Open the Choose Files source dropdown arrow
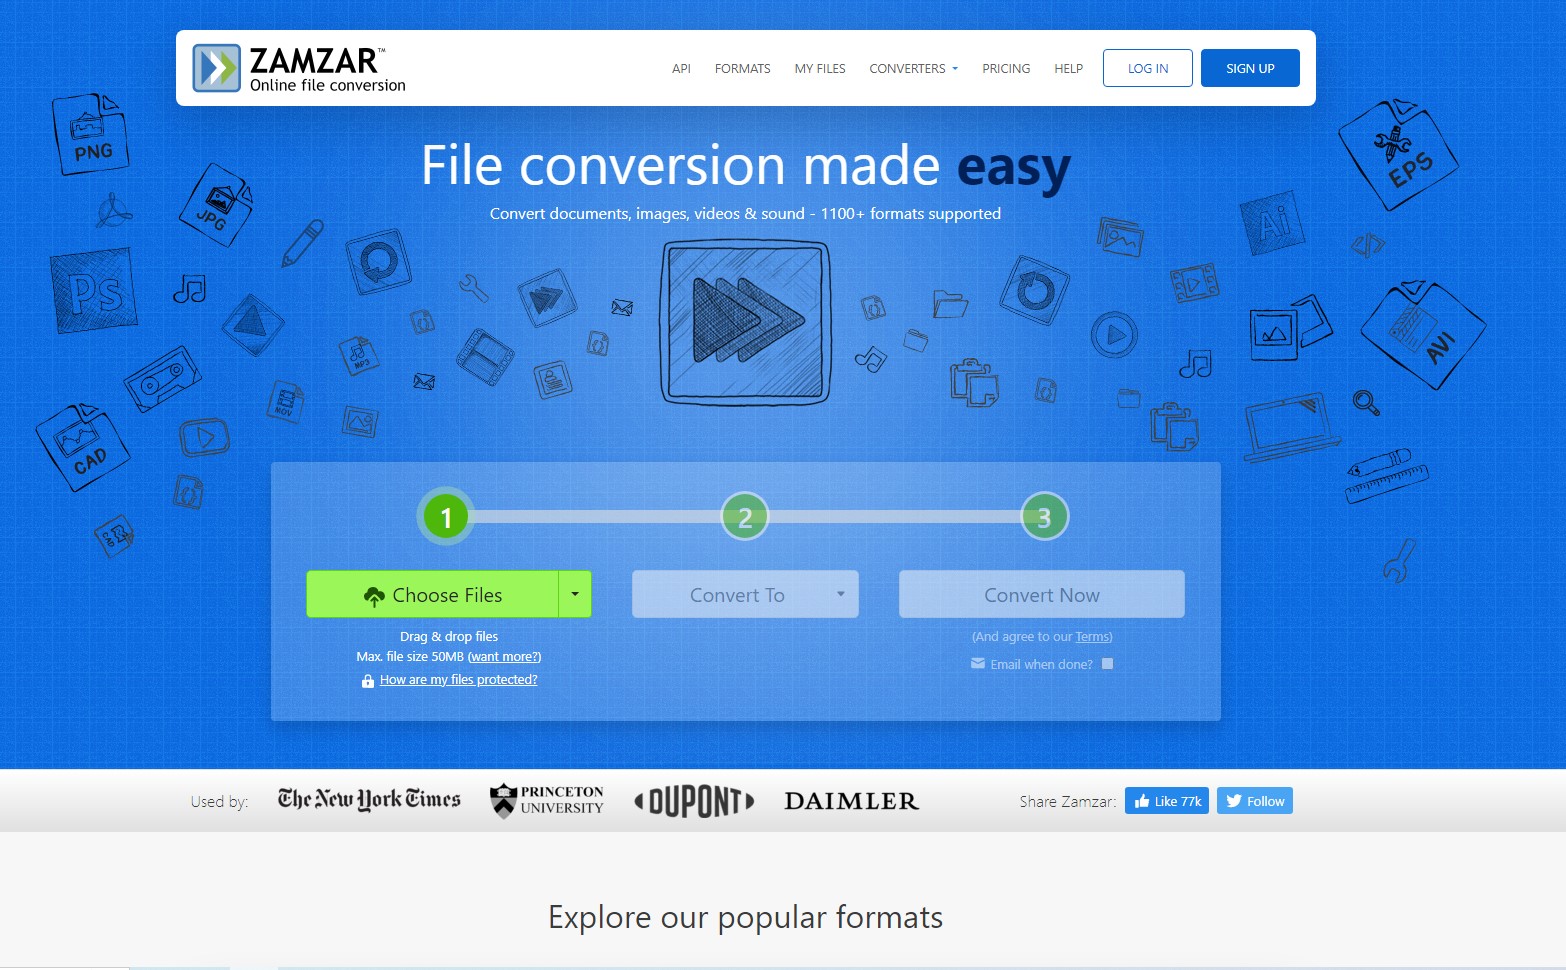The height and width of the screenshot is (970, 1566). click(575, 594)
